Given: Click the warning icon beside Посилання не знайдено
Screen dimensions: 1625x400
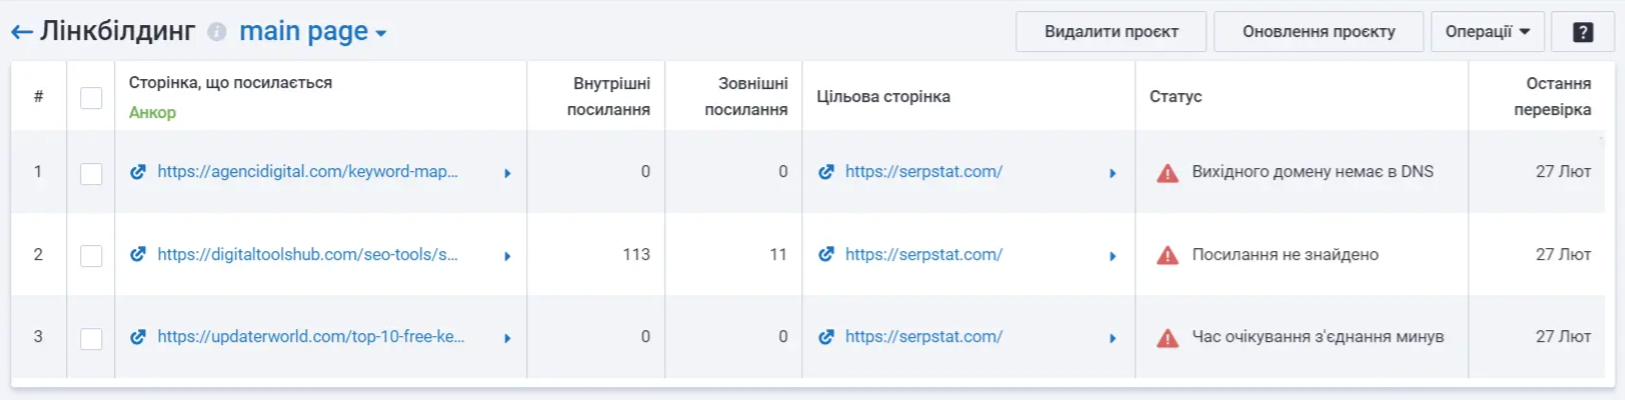Looking at the screenshot, I should pos(1167,256).
